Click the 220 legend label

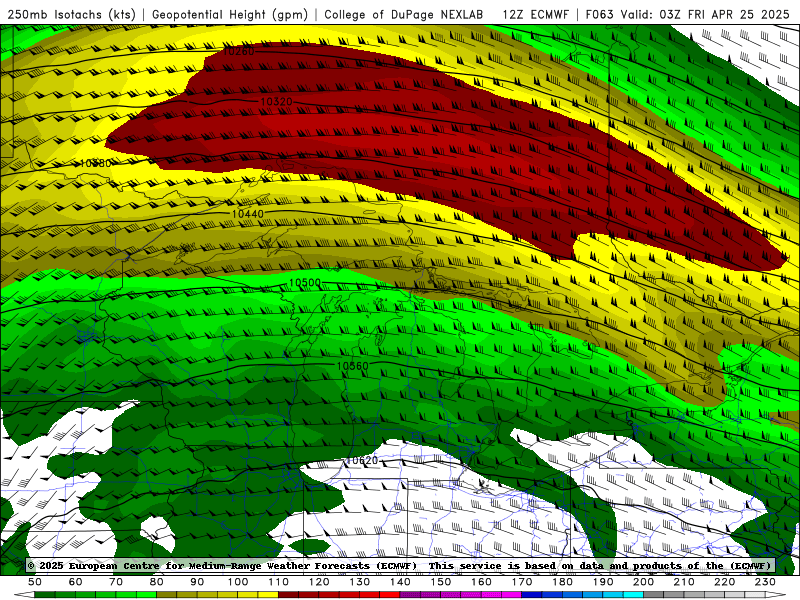tap(724, 582)
